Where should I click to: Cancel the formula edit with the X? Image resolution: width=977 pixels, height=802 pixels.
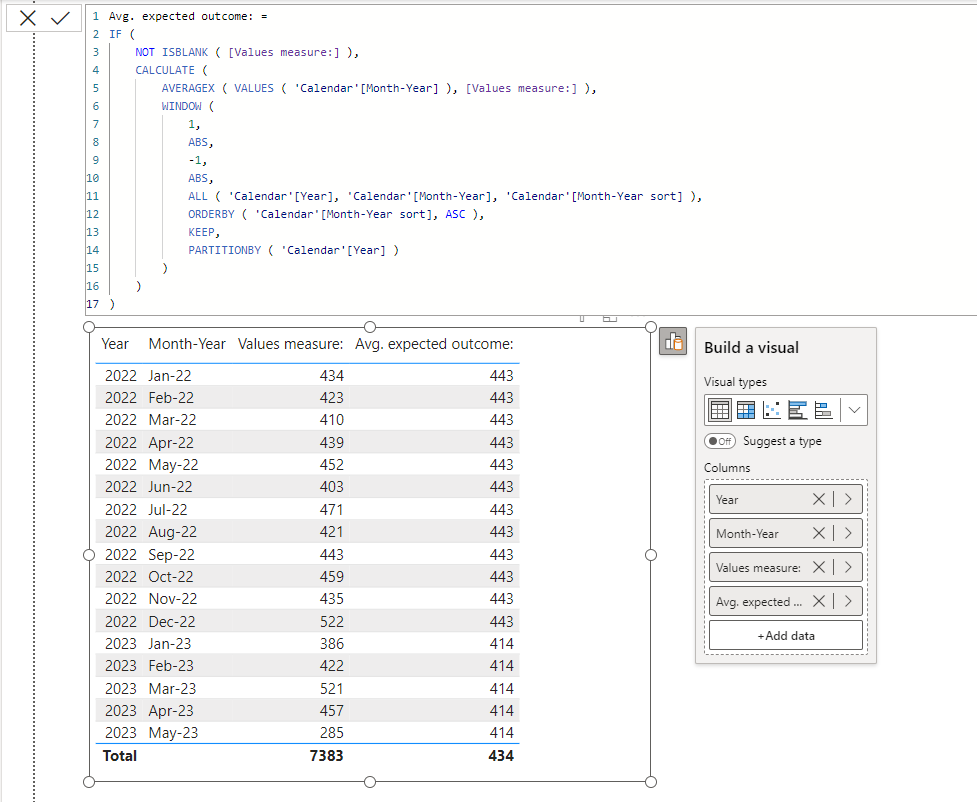(27, 18)
